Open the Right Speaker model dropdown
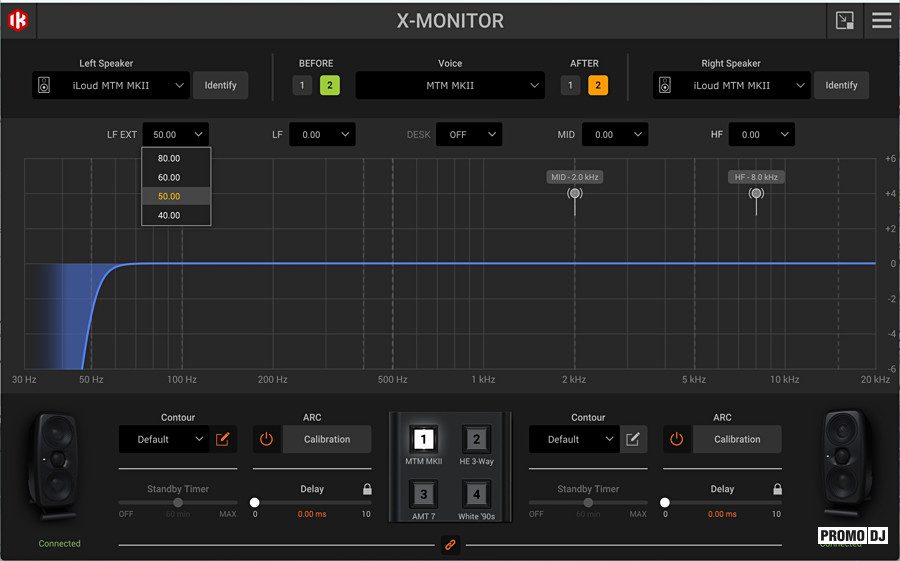This screenshot has height=561, width=900. 731,86
